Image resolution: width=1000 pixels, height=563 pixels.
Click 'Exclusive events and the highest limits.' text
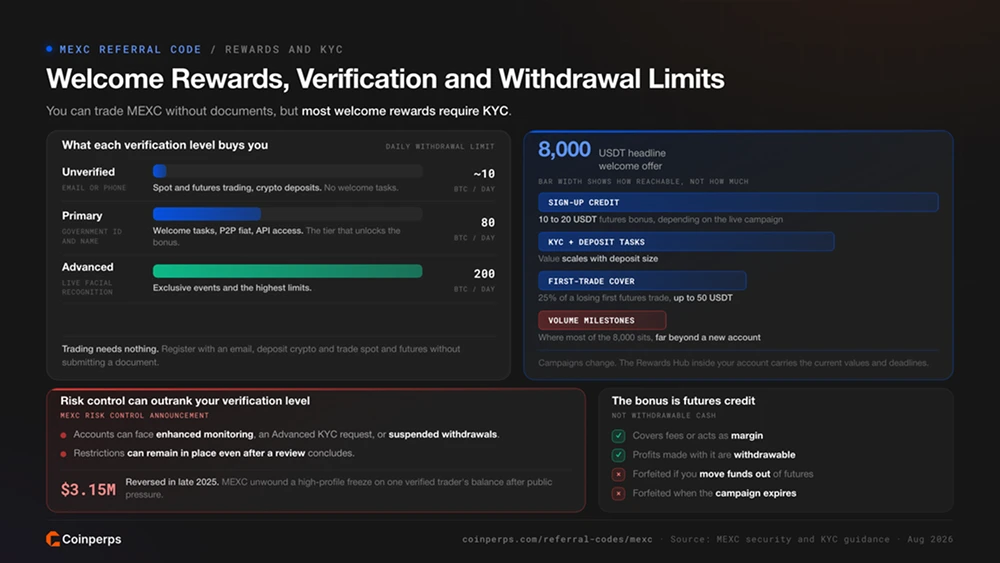pos(232,288)
